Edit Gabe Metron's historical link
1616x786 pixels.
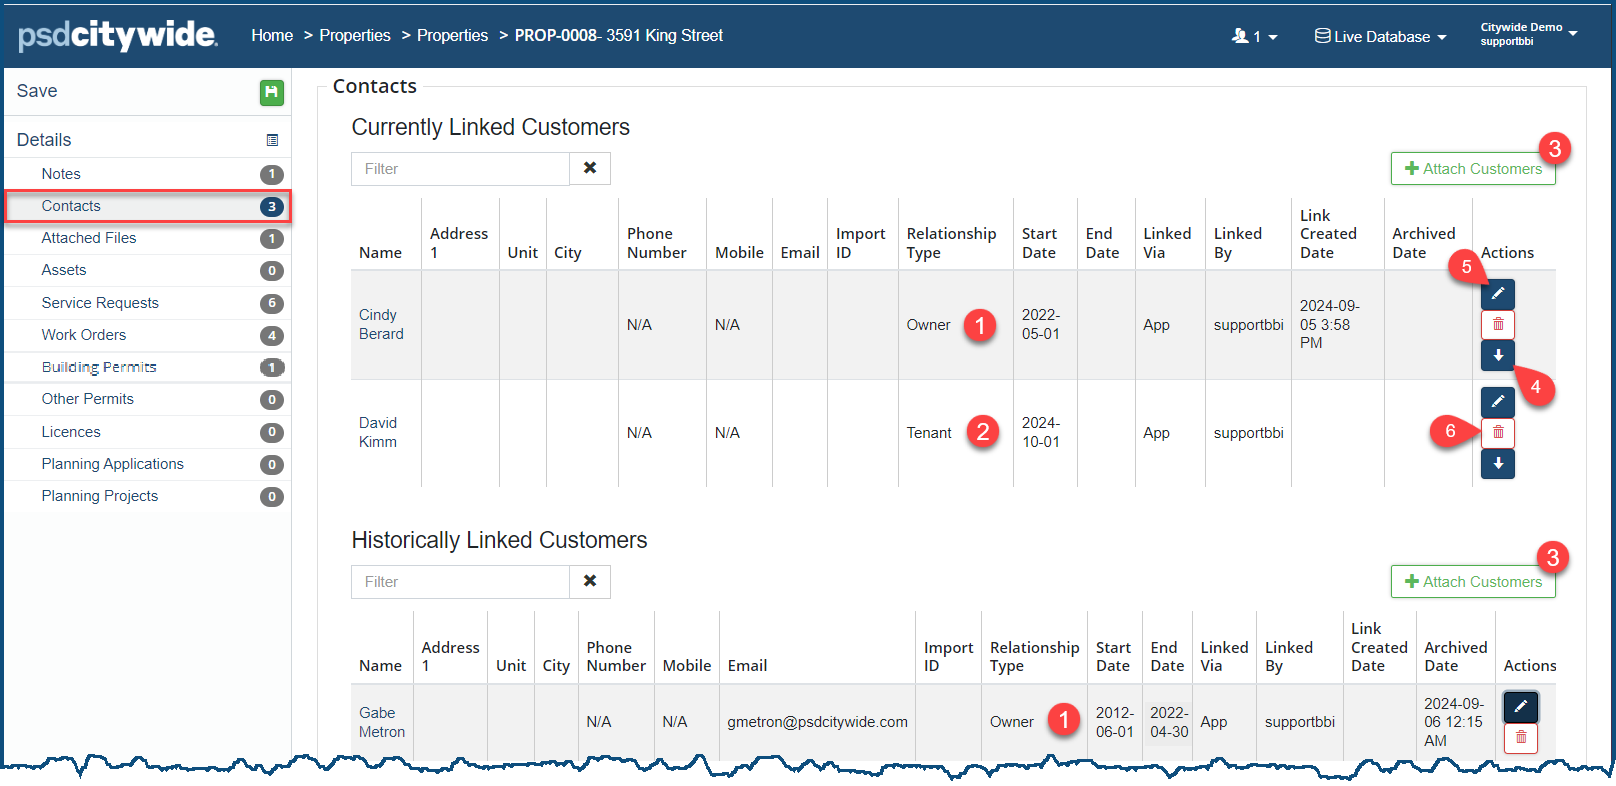(1520, 707)
